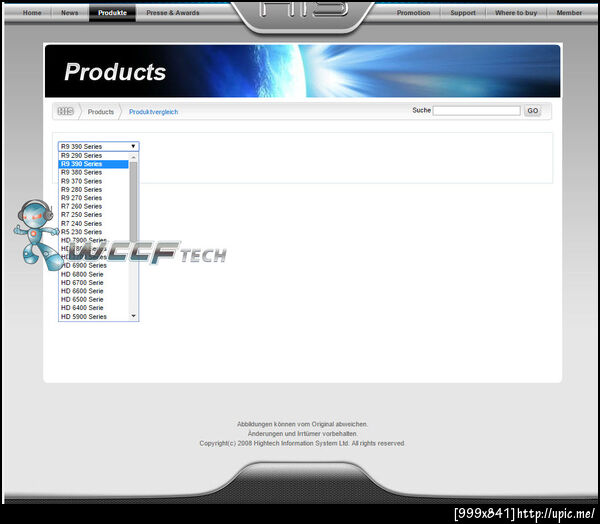Select HD 6600 Serie entry

coord(94,291)
